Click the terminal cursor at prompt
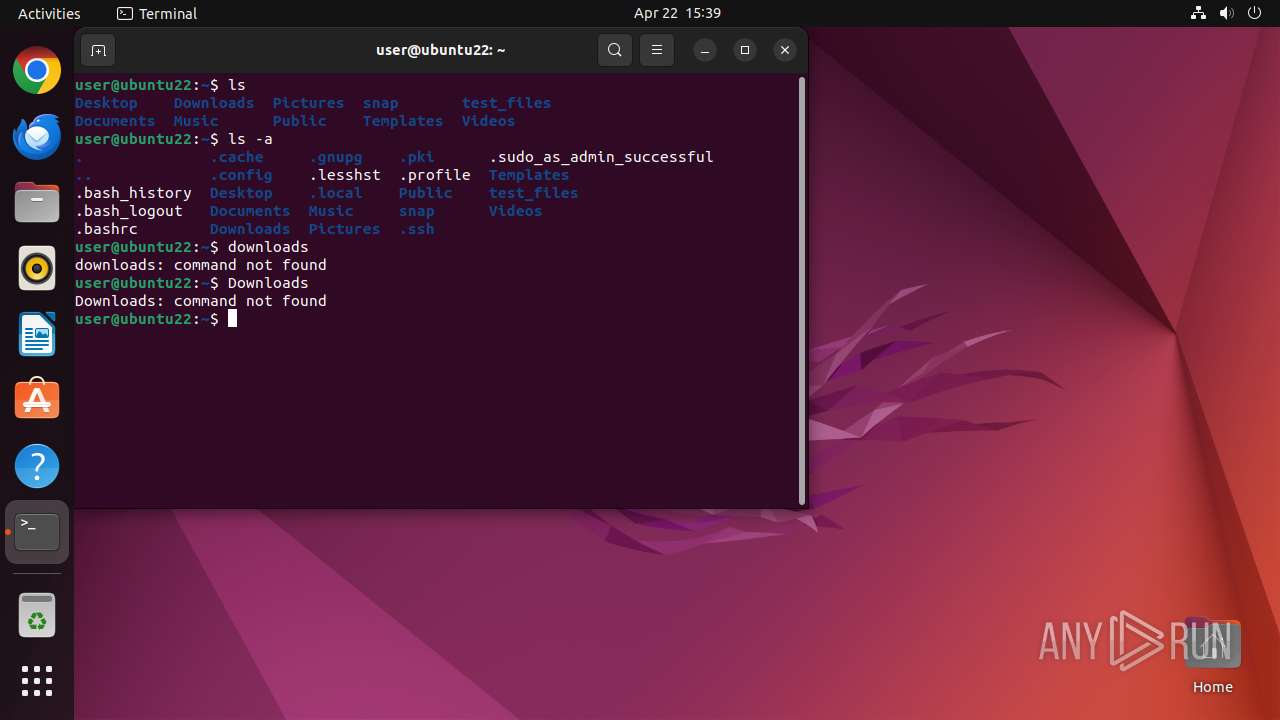This screenshot has height=720, width=1280. (232, 319)
